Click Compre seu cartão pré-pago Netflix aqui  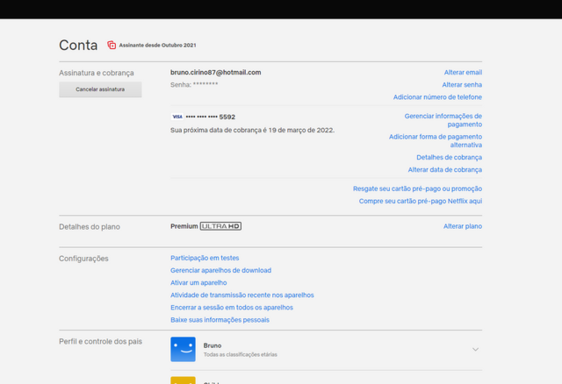pos(420,201)
